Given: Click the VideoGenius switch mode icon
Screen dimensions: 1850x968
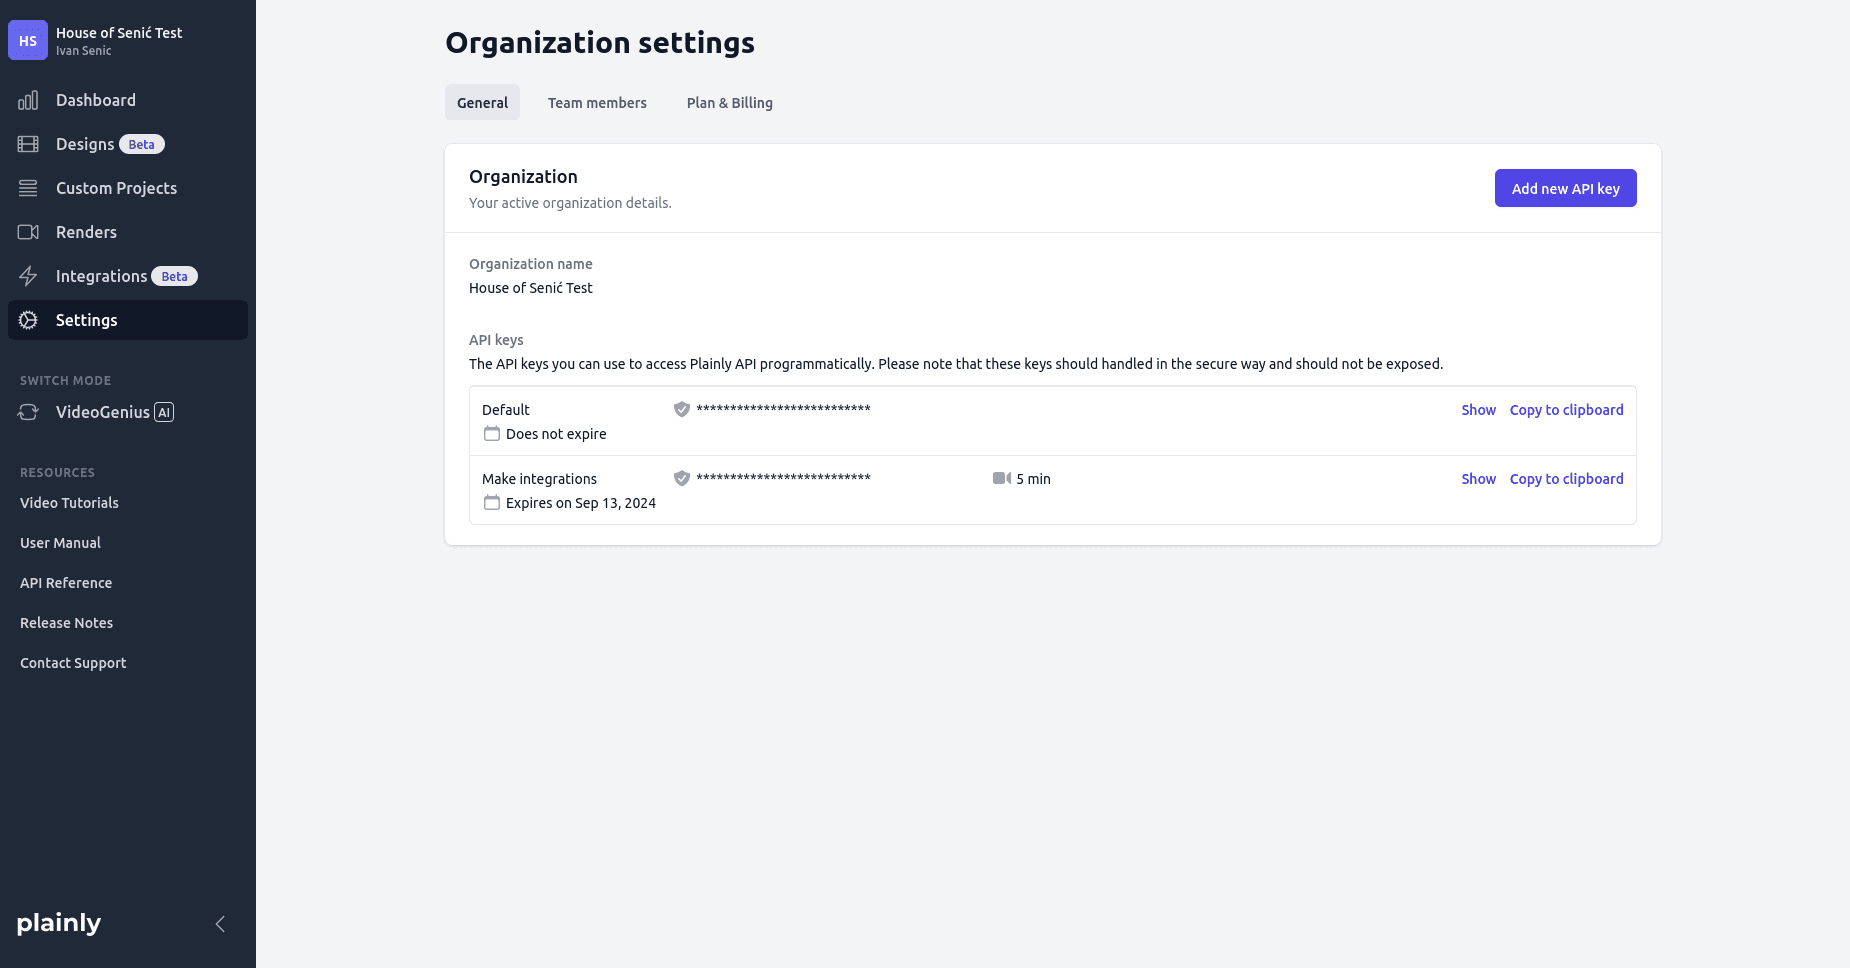Looking at the screenshot, I should (28, 412).
